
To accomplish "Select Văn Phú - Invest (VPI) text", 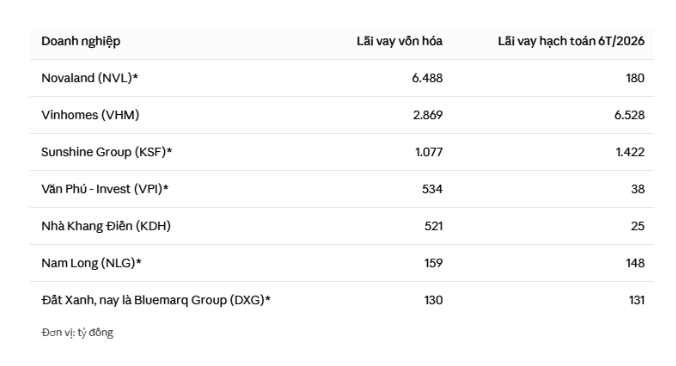I will point(105,189).
